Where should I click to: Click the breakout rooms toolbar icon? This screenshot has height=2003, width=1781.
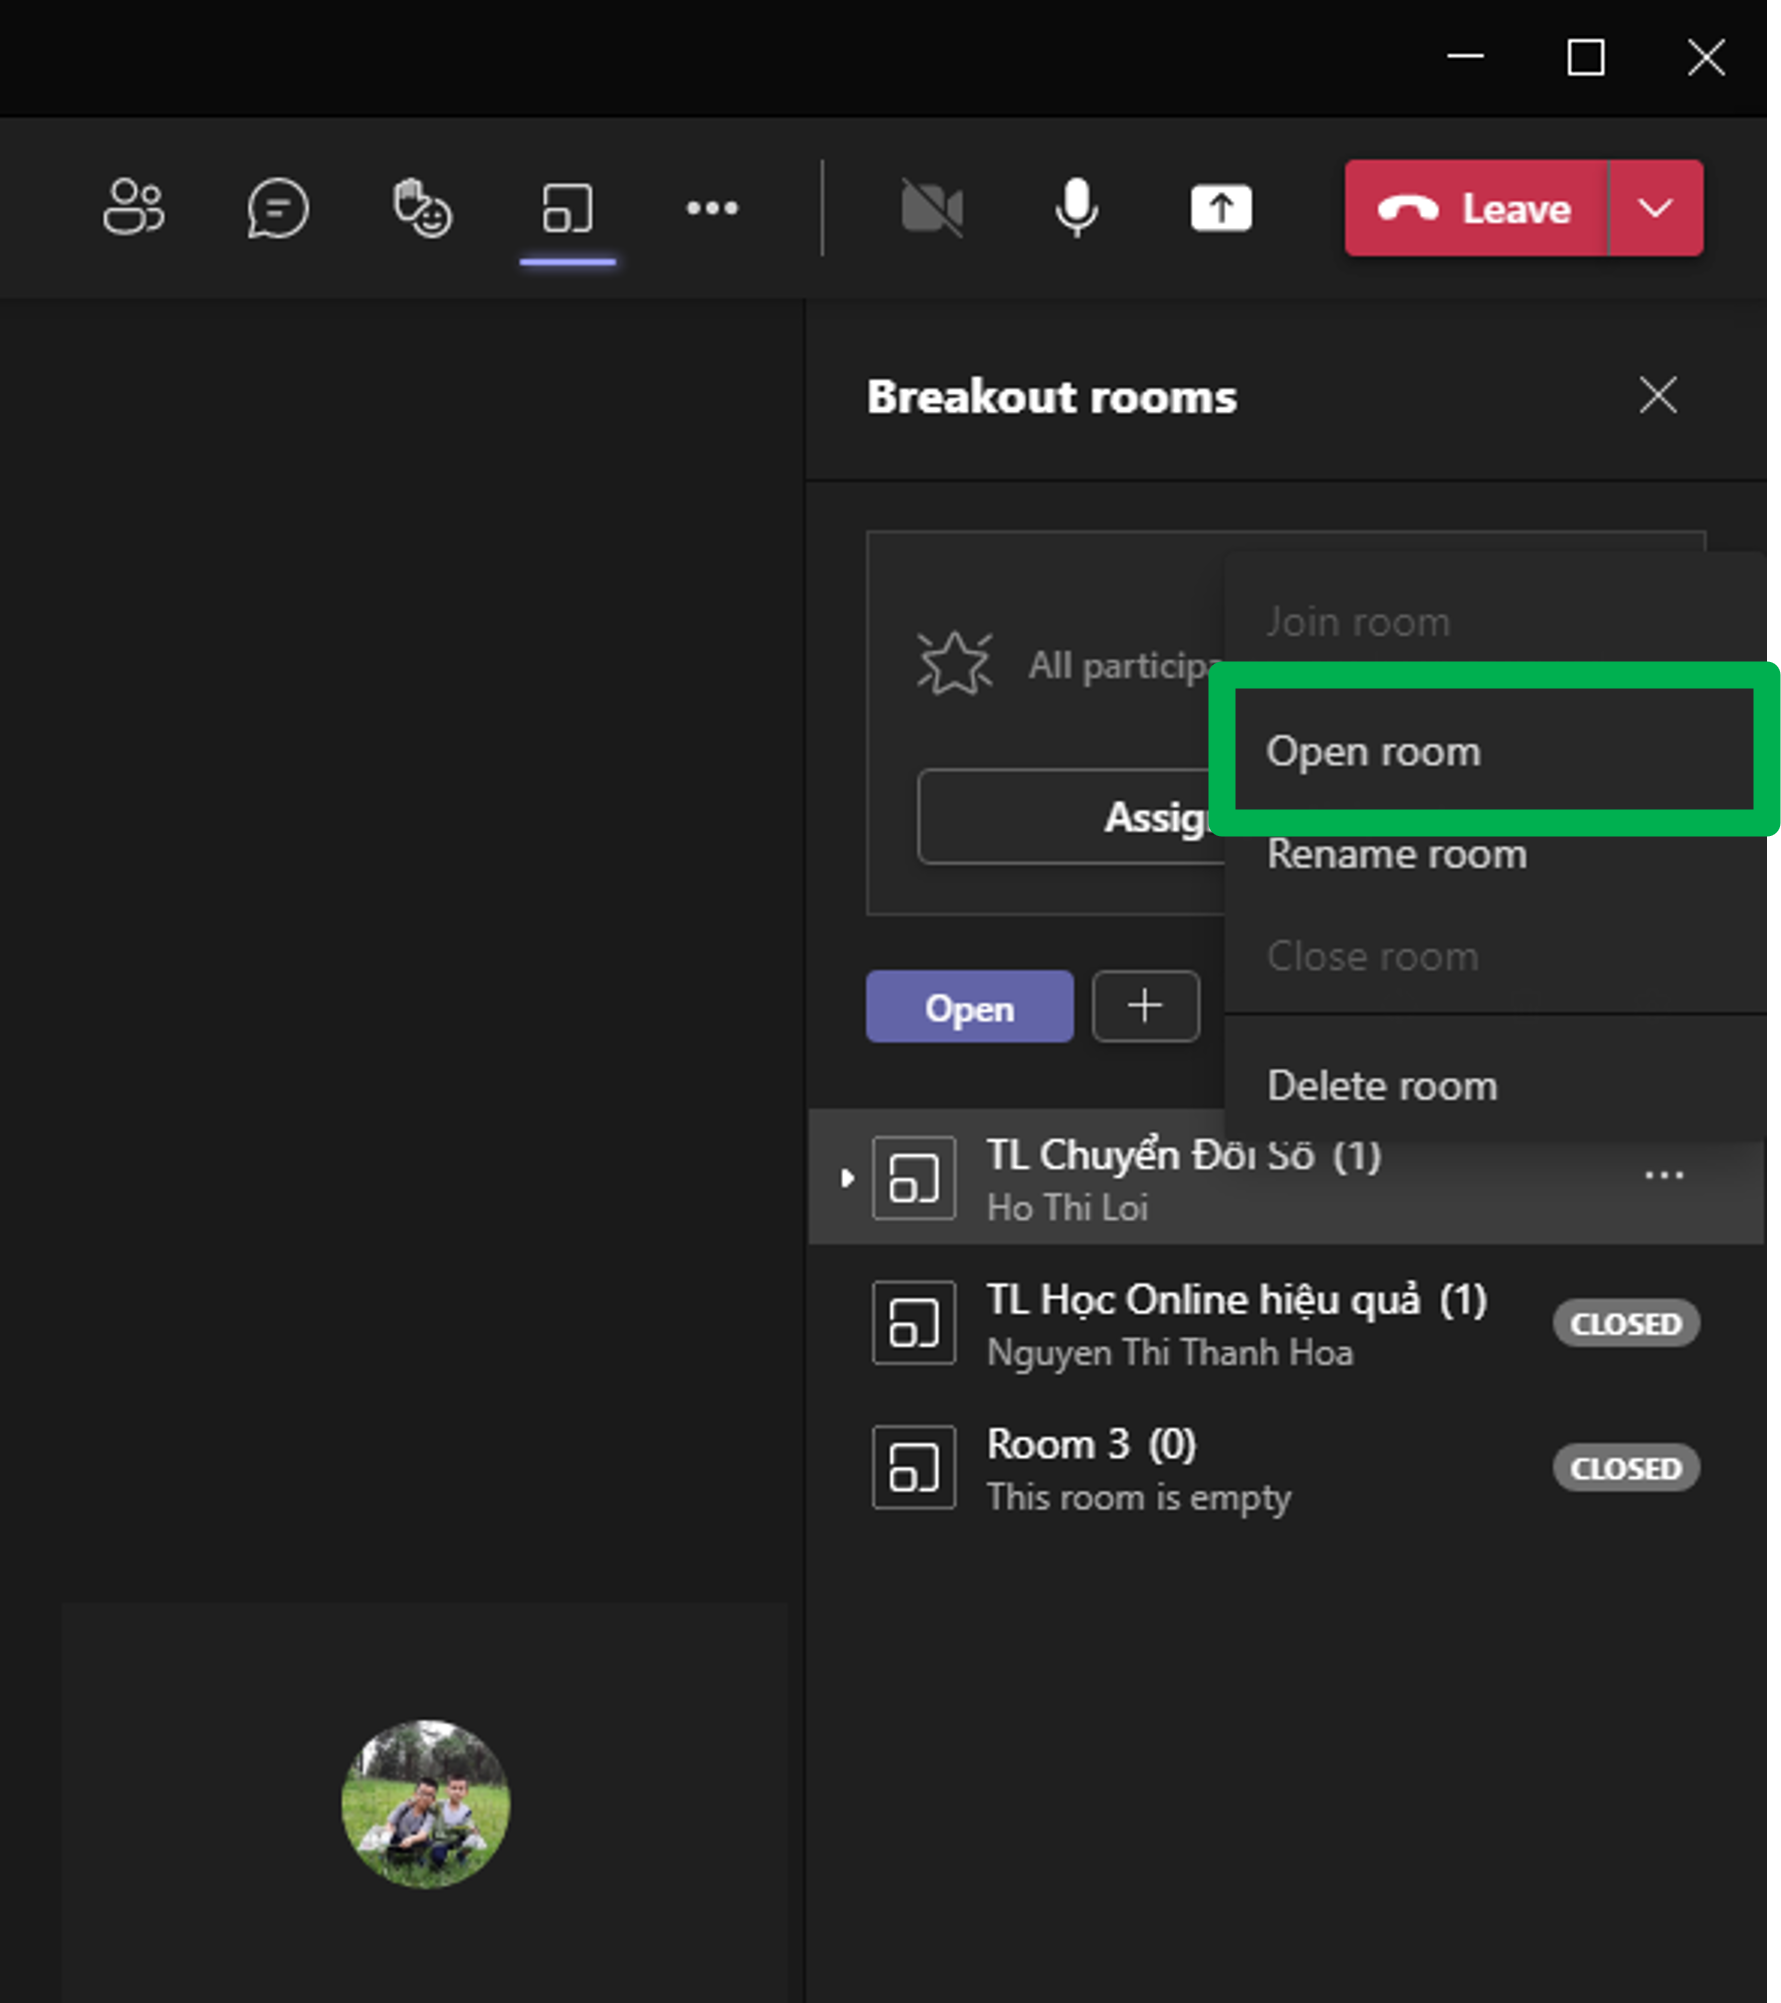567,208
